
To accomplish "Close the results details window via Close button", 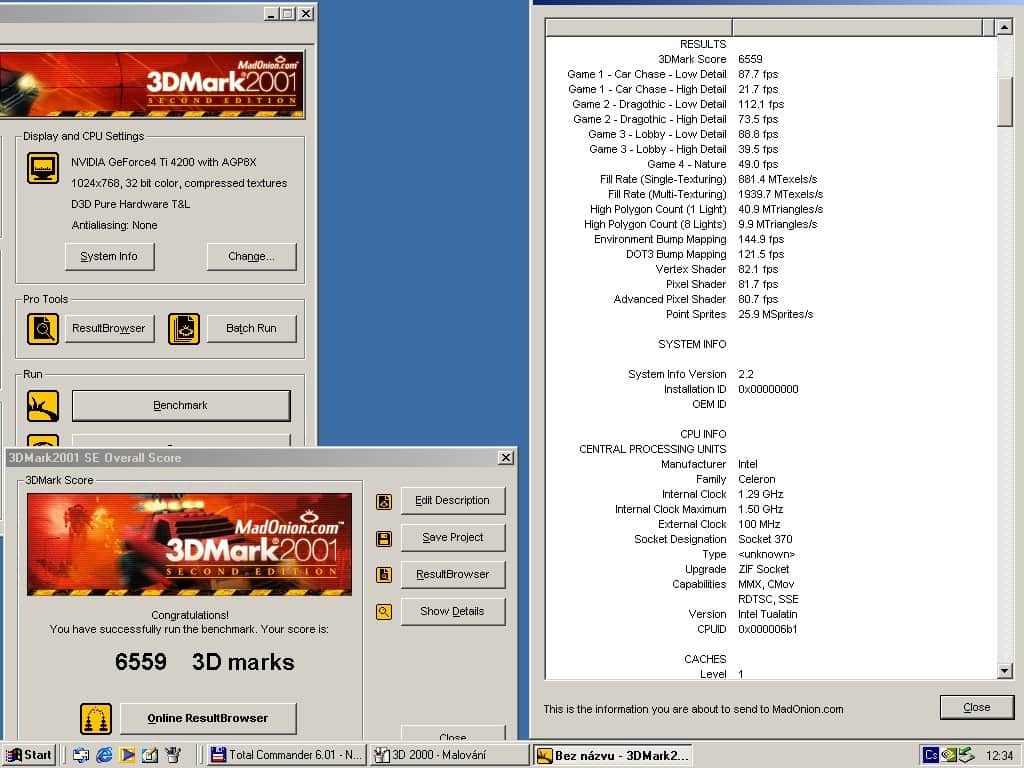I will pyautogui.click(x=976, y=707).
